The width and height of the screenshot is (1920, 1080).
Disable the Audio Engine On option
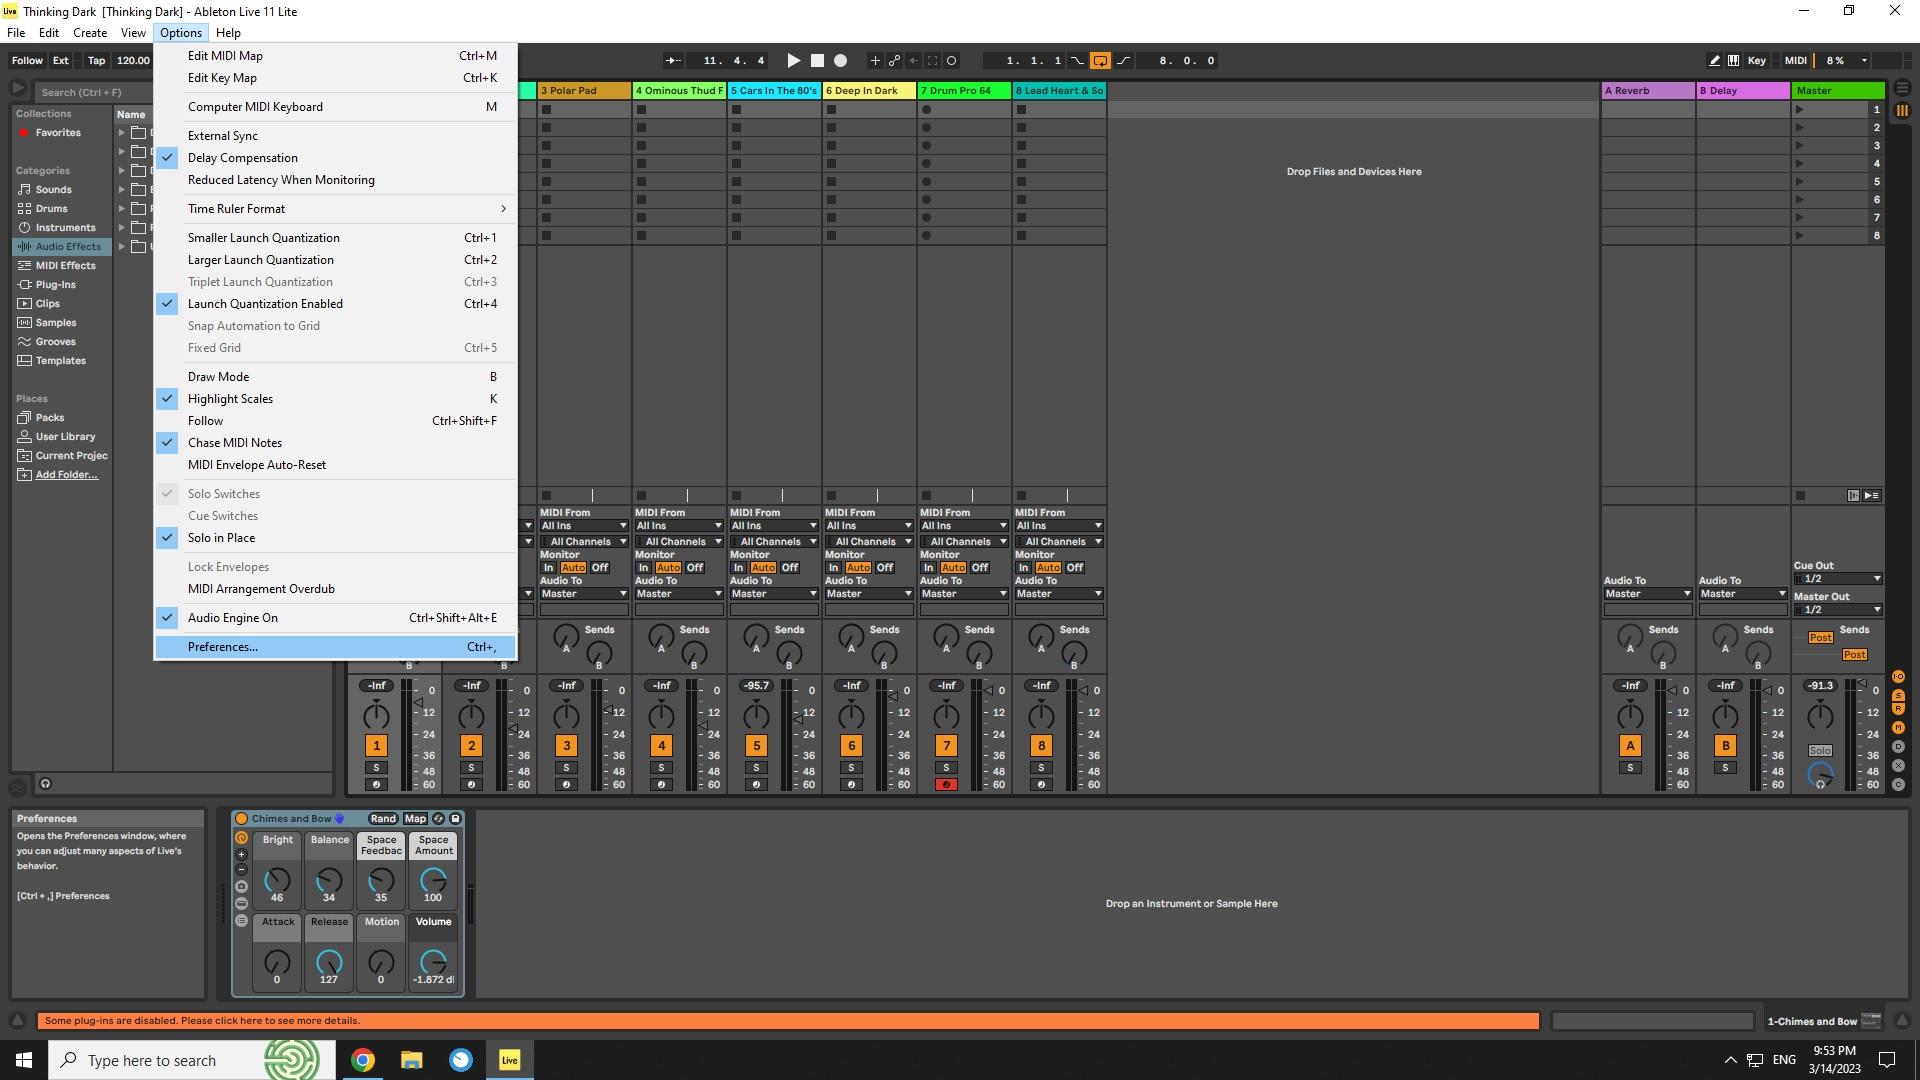coord(233,618)
